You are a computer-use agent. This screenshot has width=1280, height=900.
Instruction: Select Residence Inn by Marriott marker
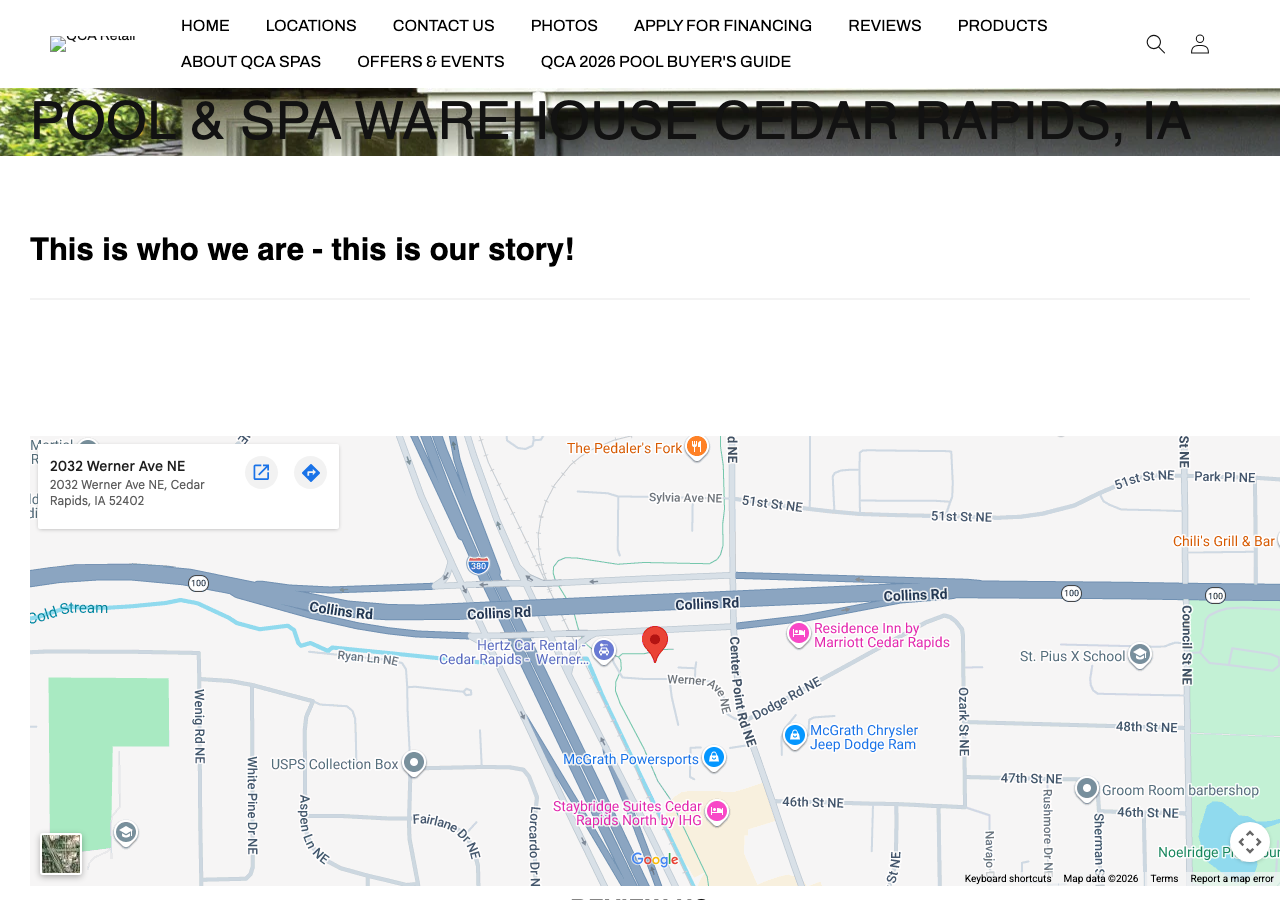coord(798,634)
